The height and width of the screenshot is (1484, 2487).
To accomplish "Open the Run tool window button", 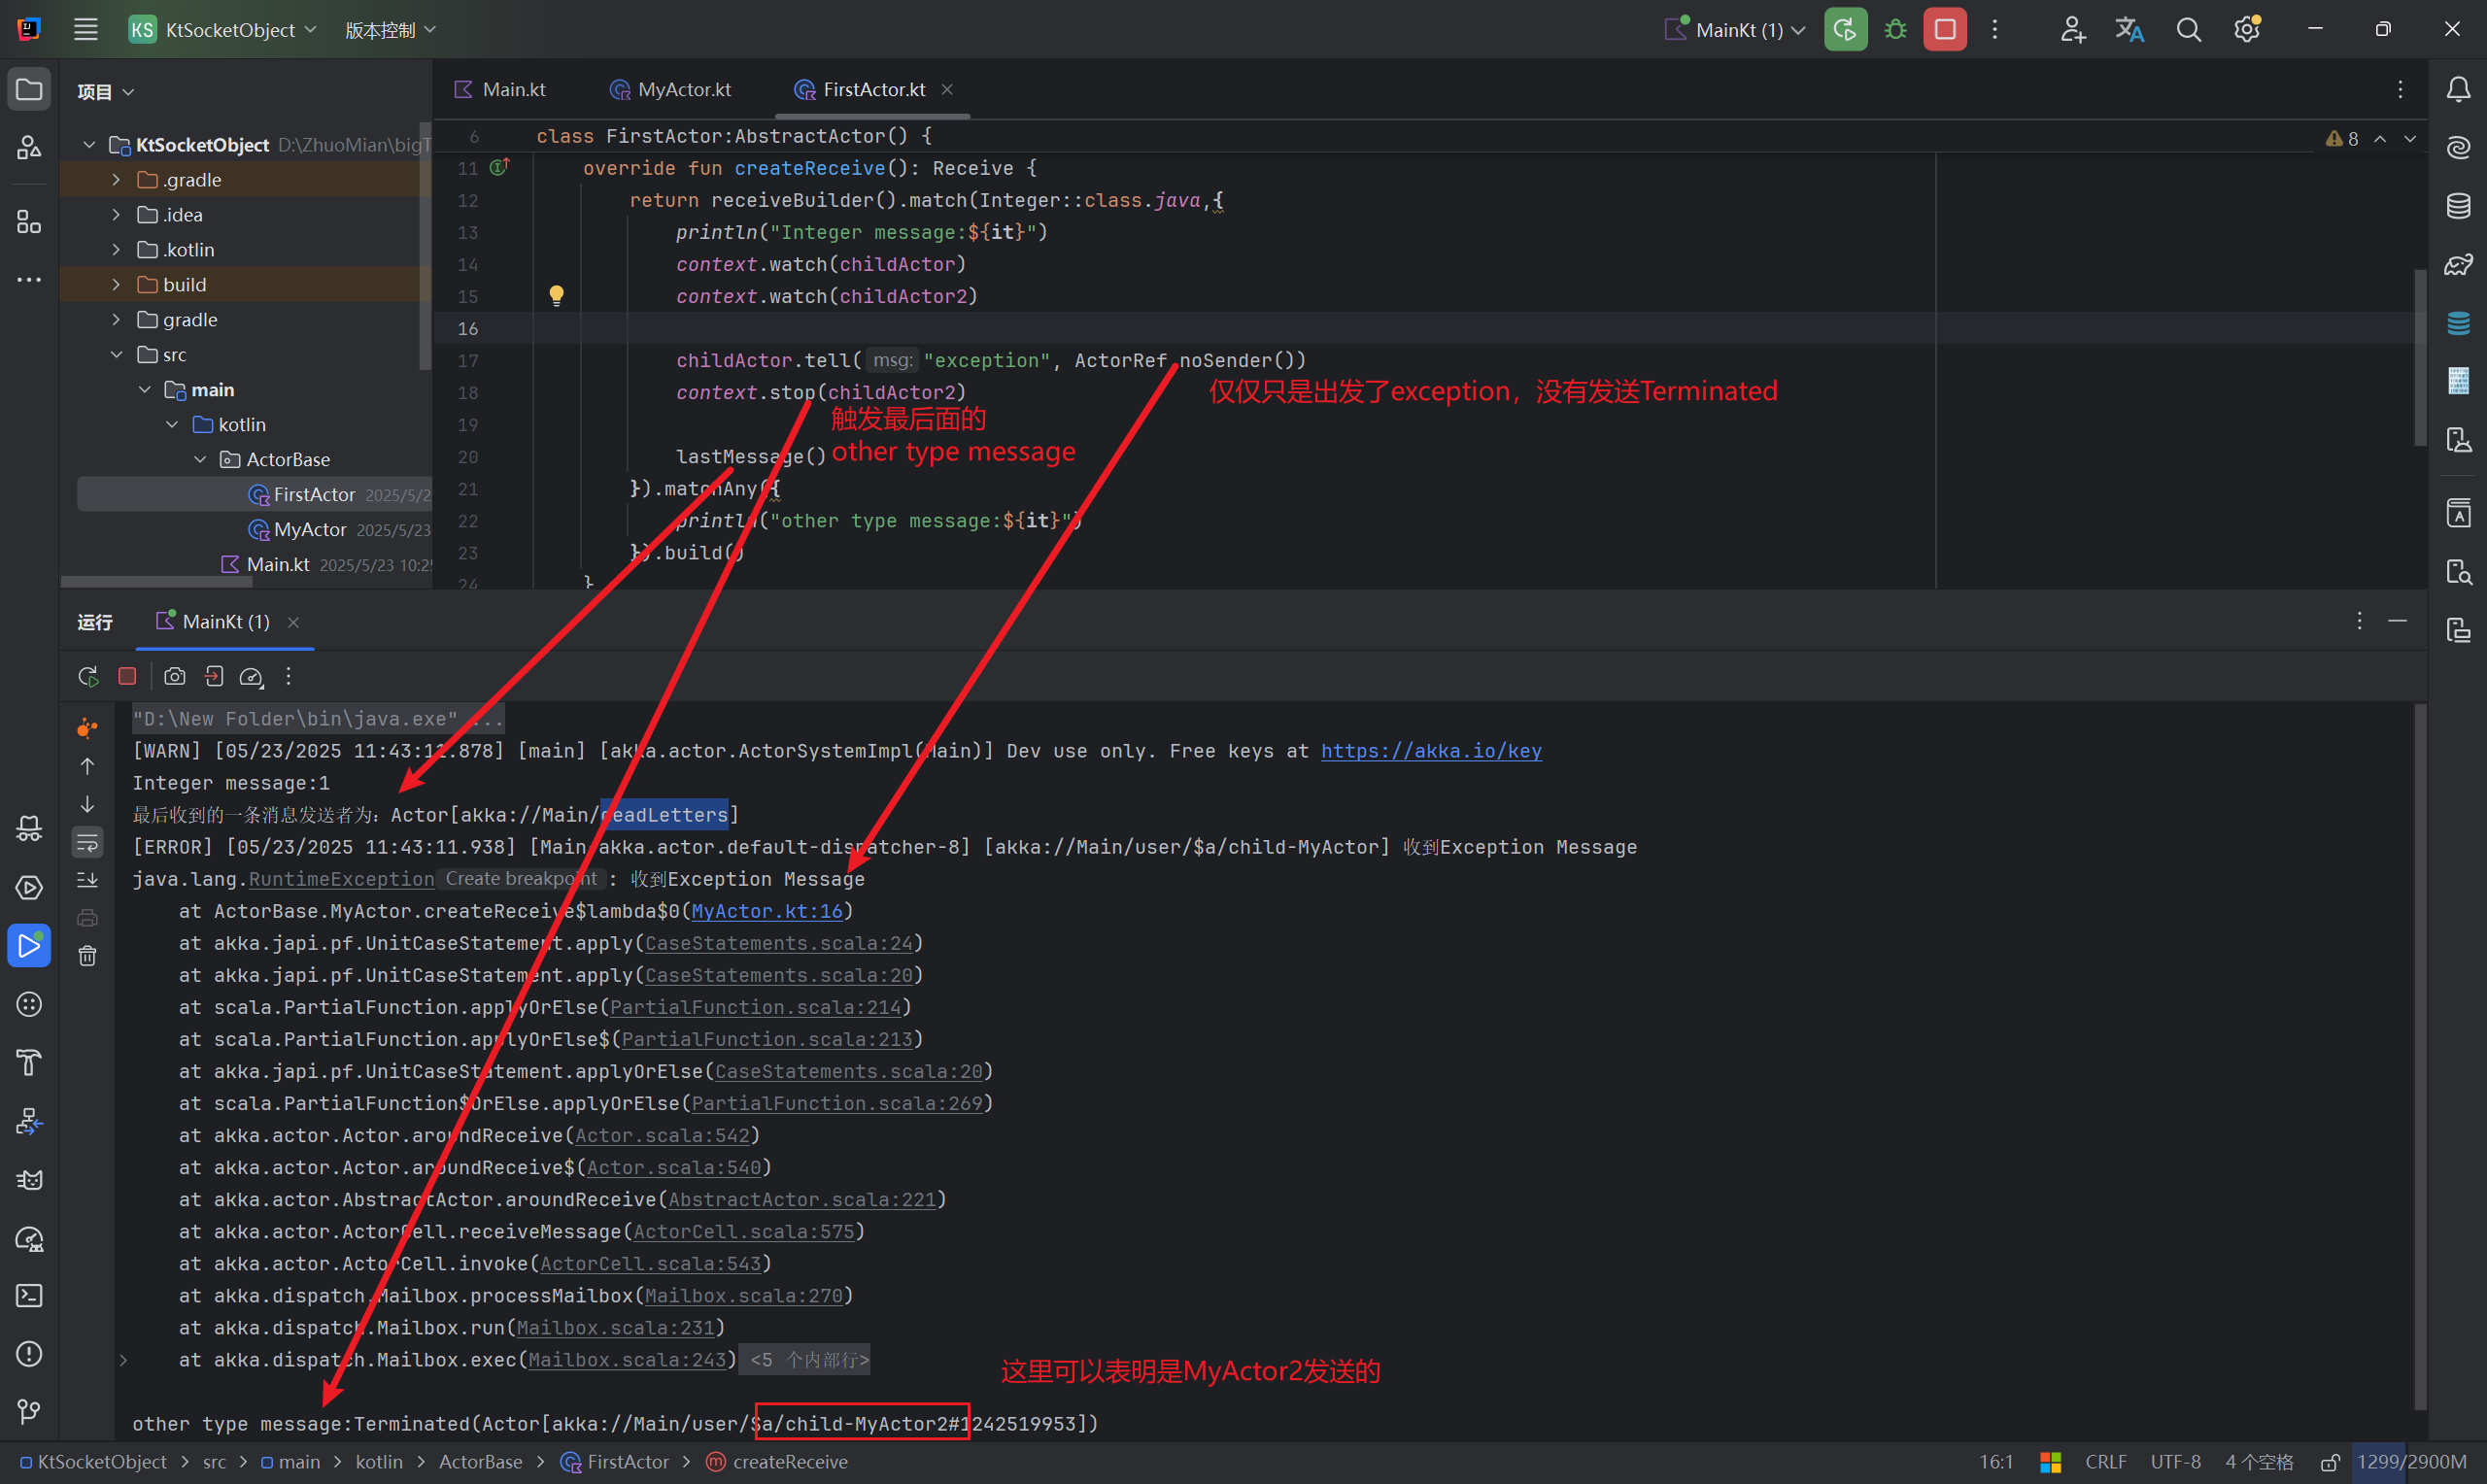I will pos(29,946).
